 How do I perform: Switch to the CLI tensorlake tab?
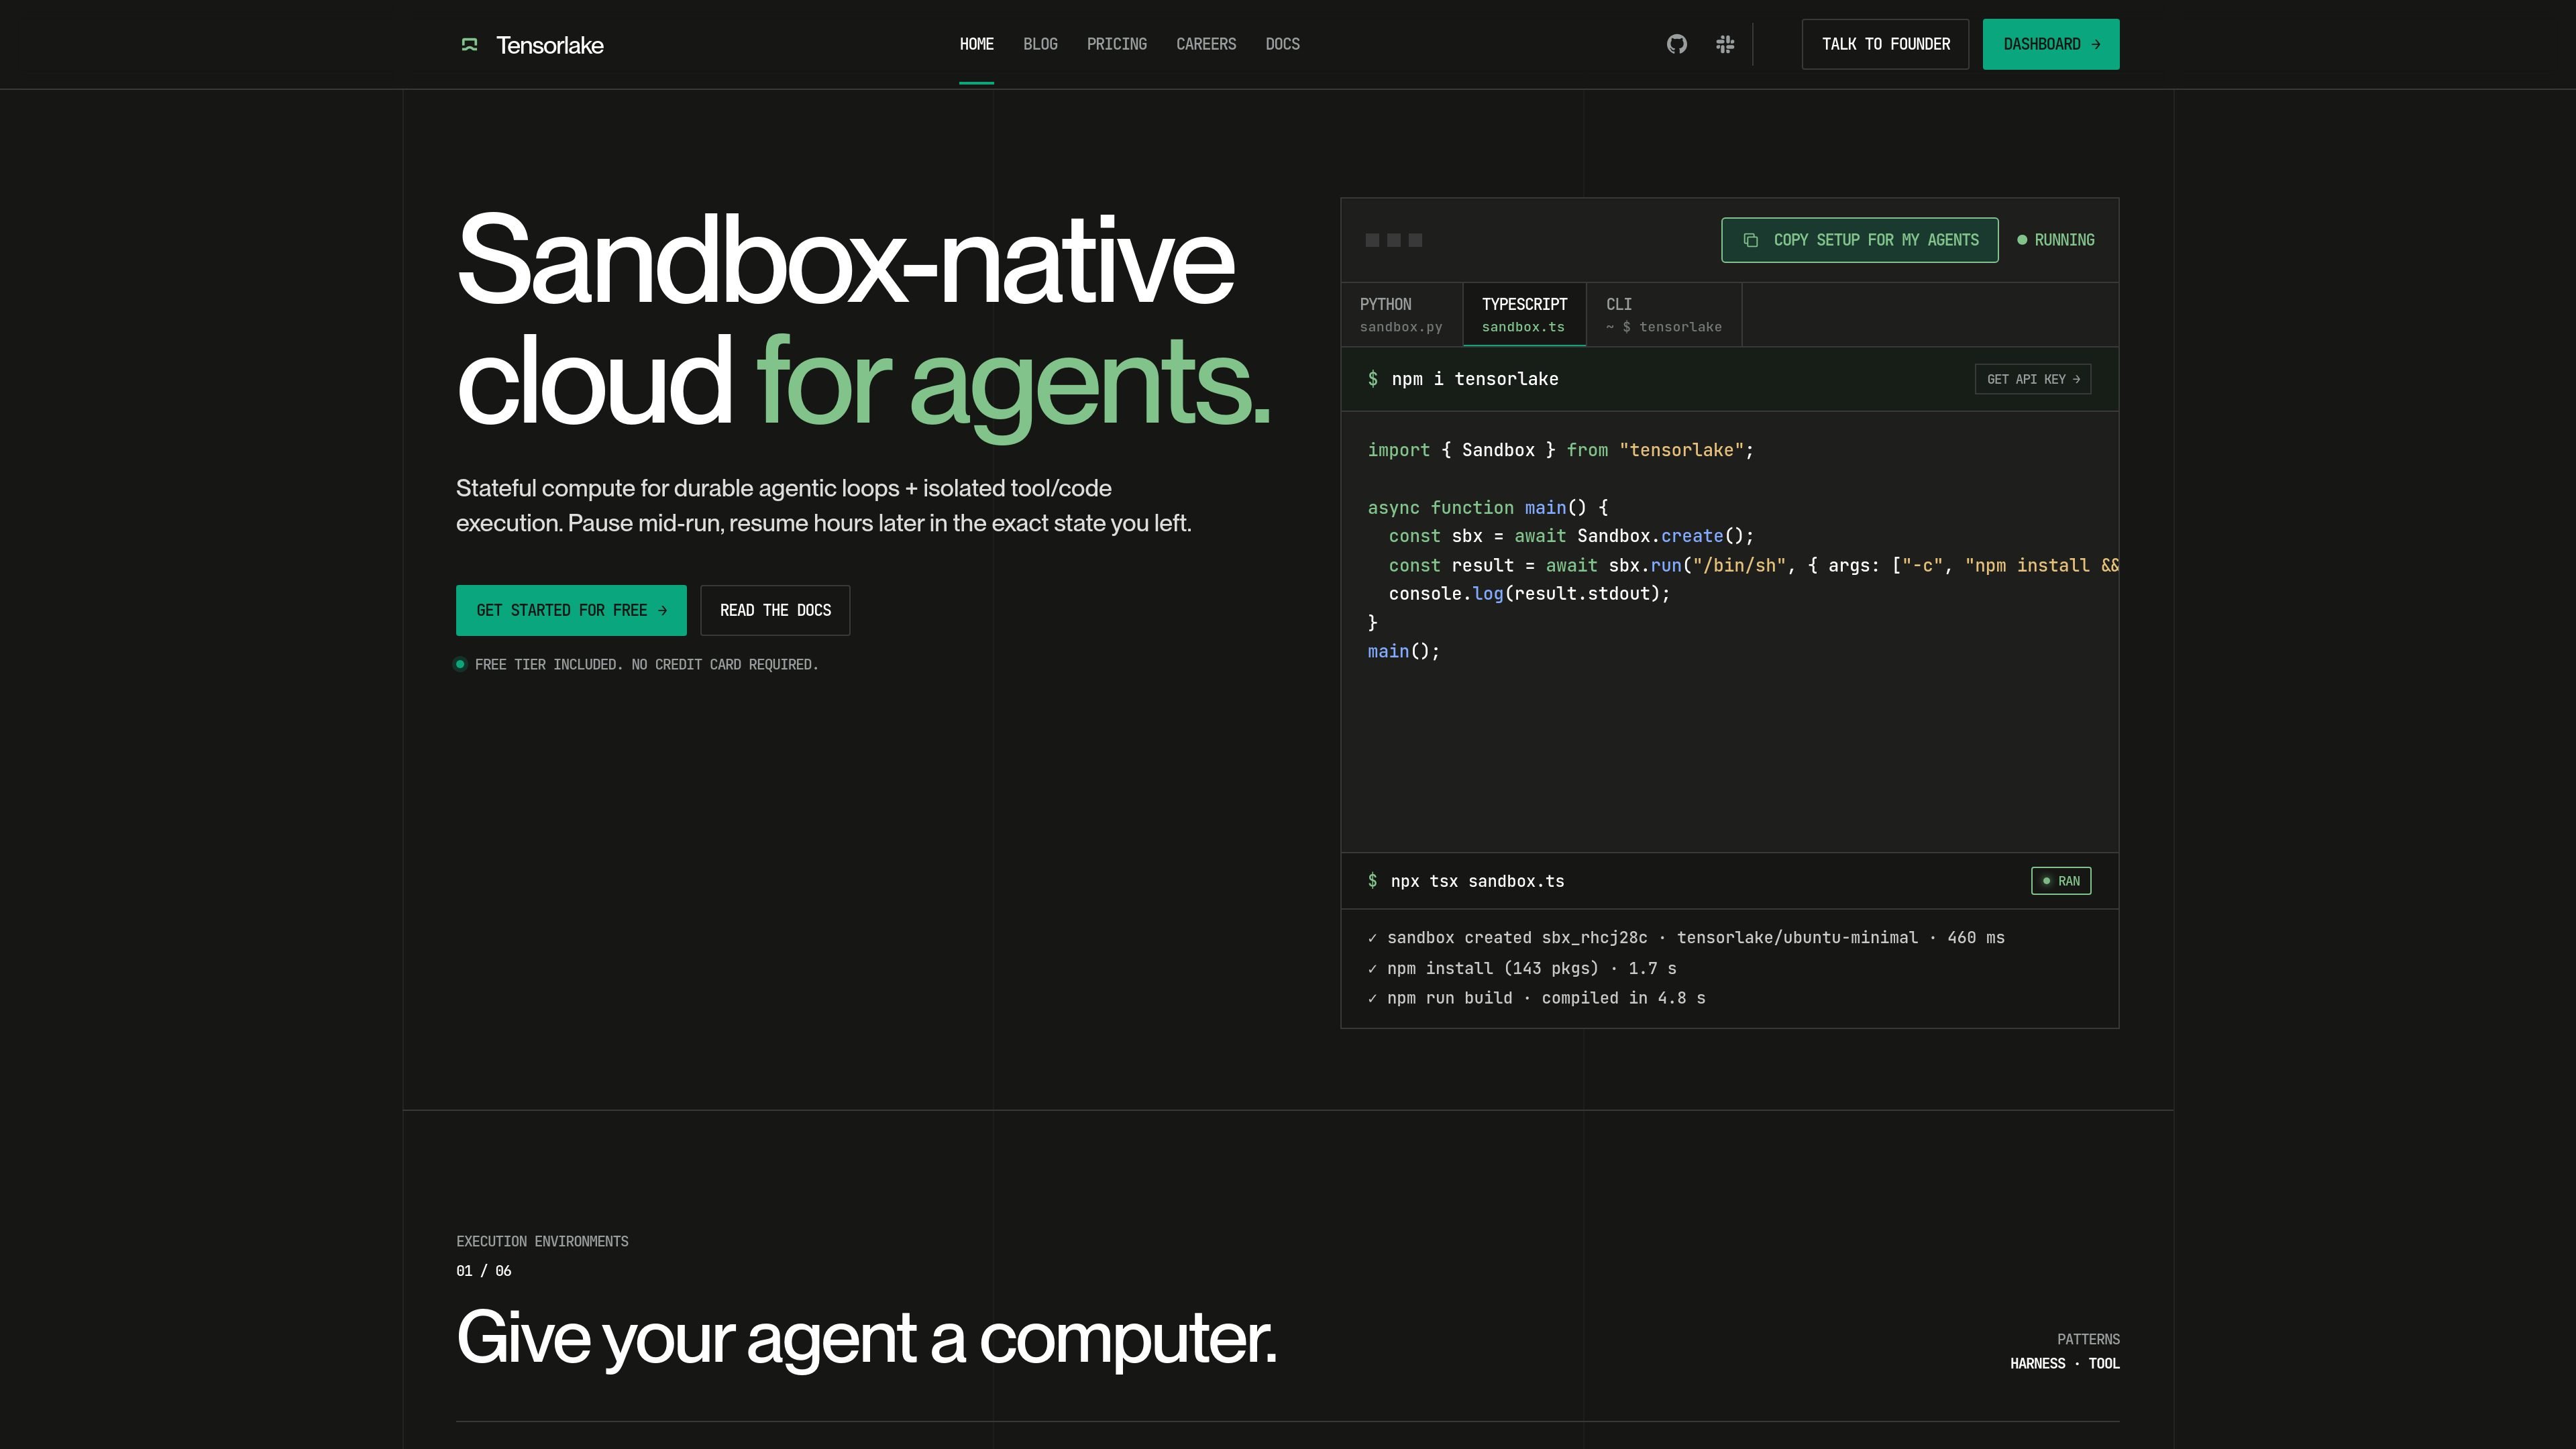pyautogui.click(x=1664, y=315)
